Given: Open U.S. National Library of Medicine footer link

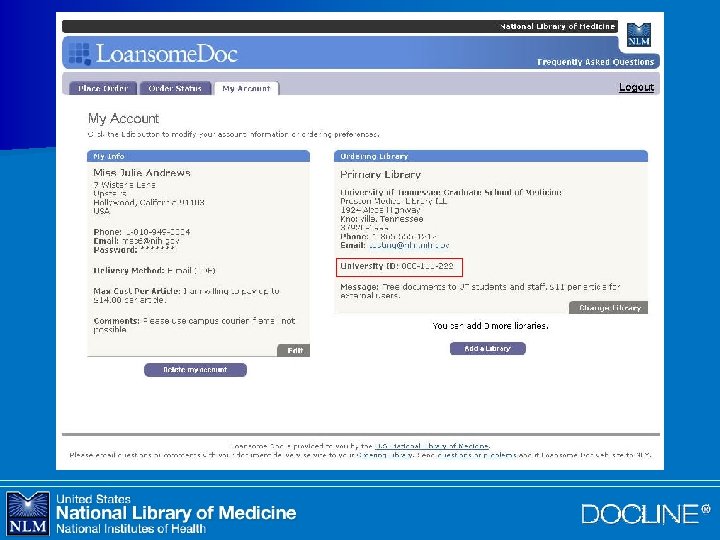Looking at the screenshot, I should coord(432,446).
